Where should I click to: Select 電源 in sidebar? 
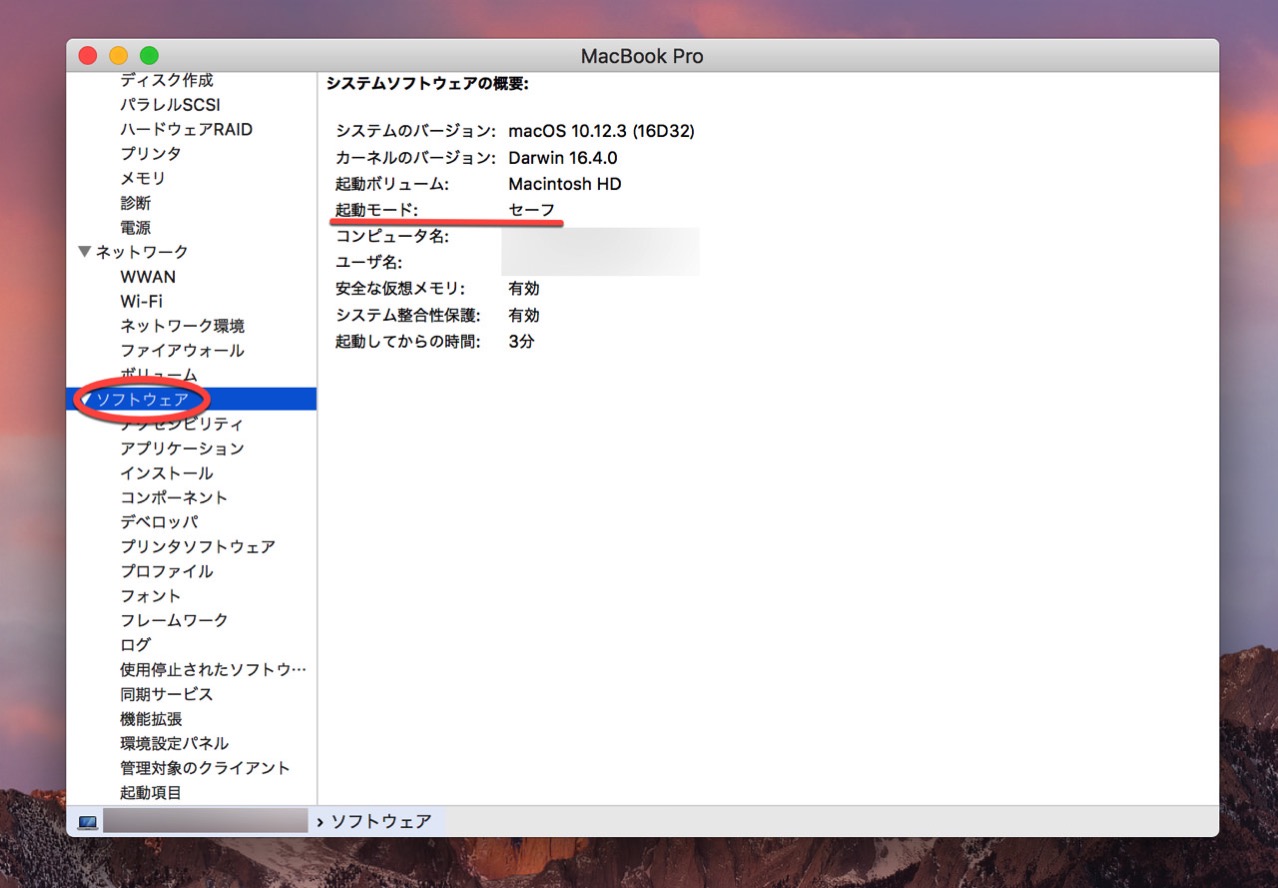(136, 228)
